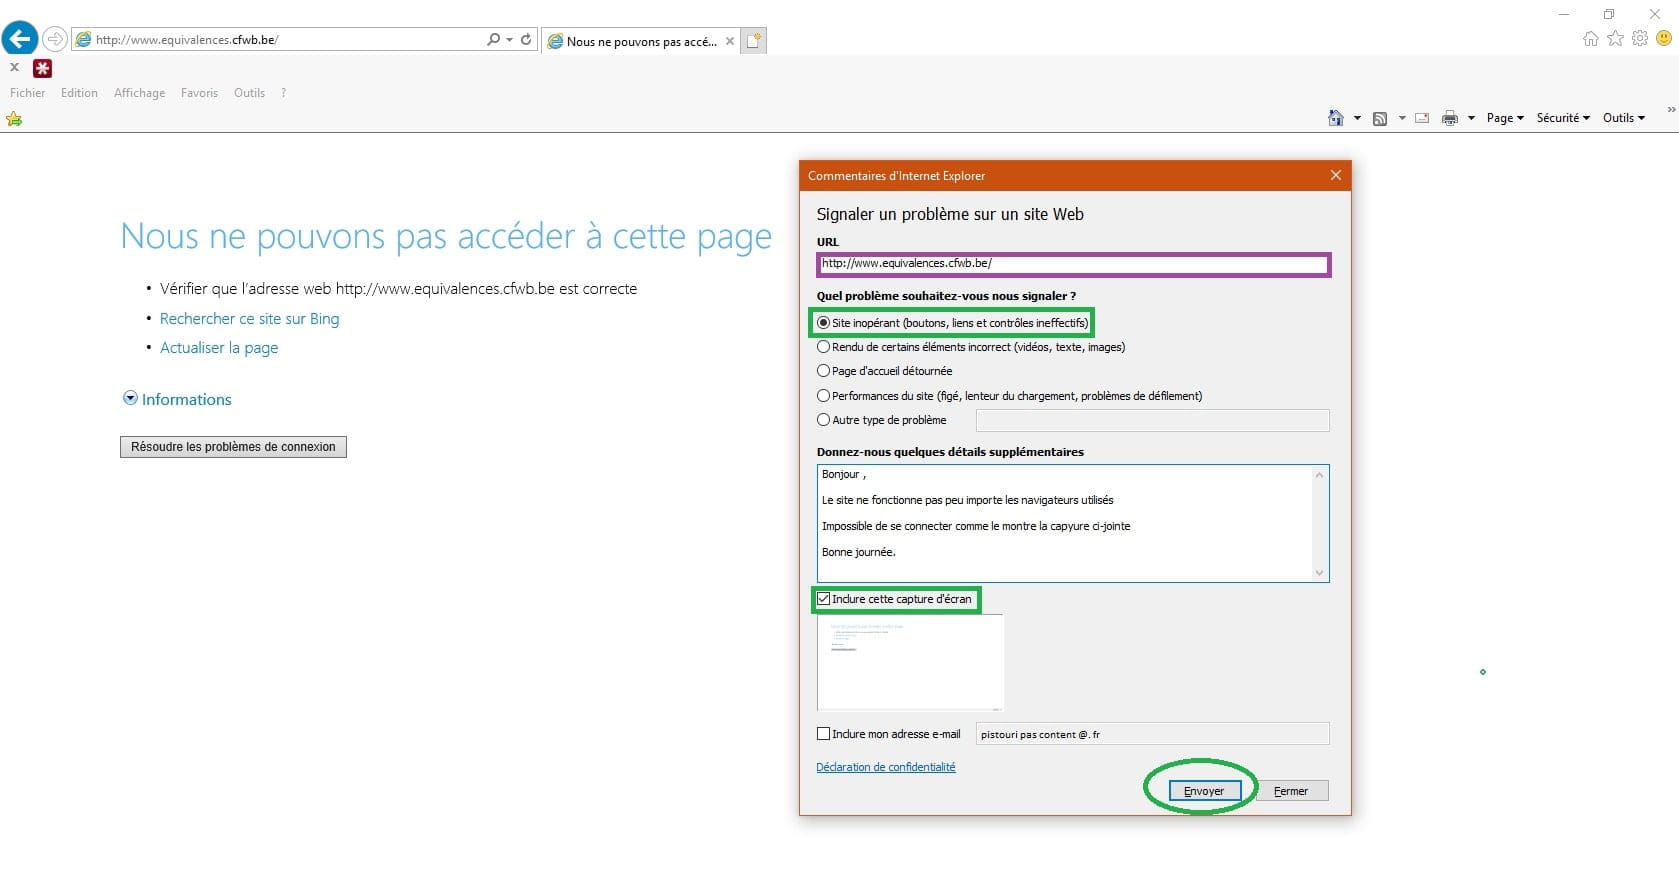
Task: Open the Page dropdown in command bar
Action: click(1504, 118)
